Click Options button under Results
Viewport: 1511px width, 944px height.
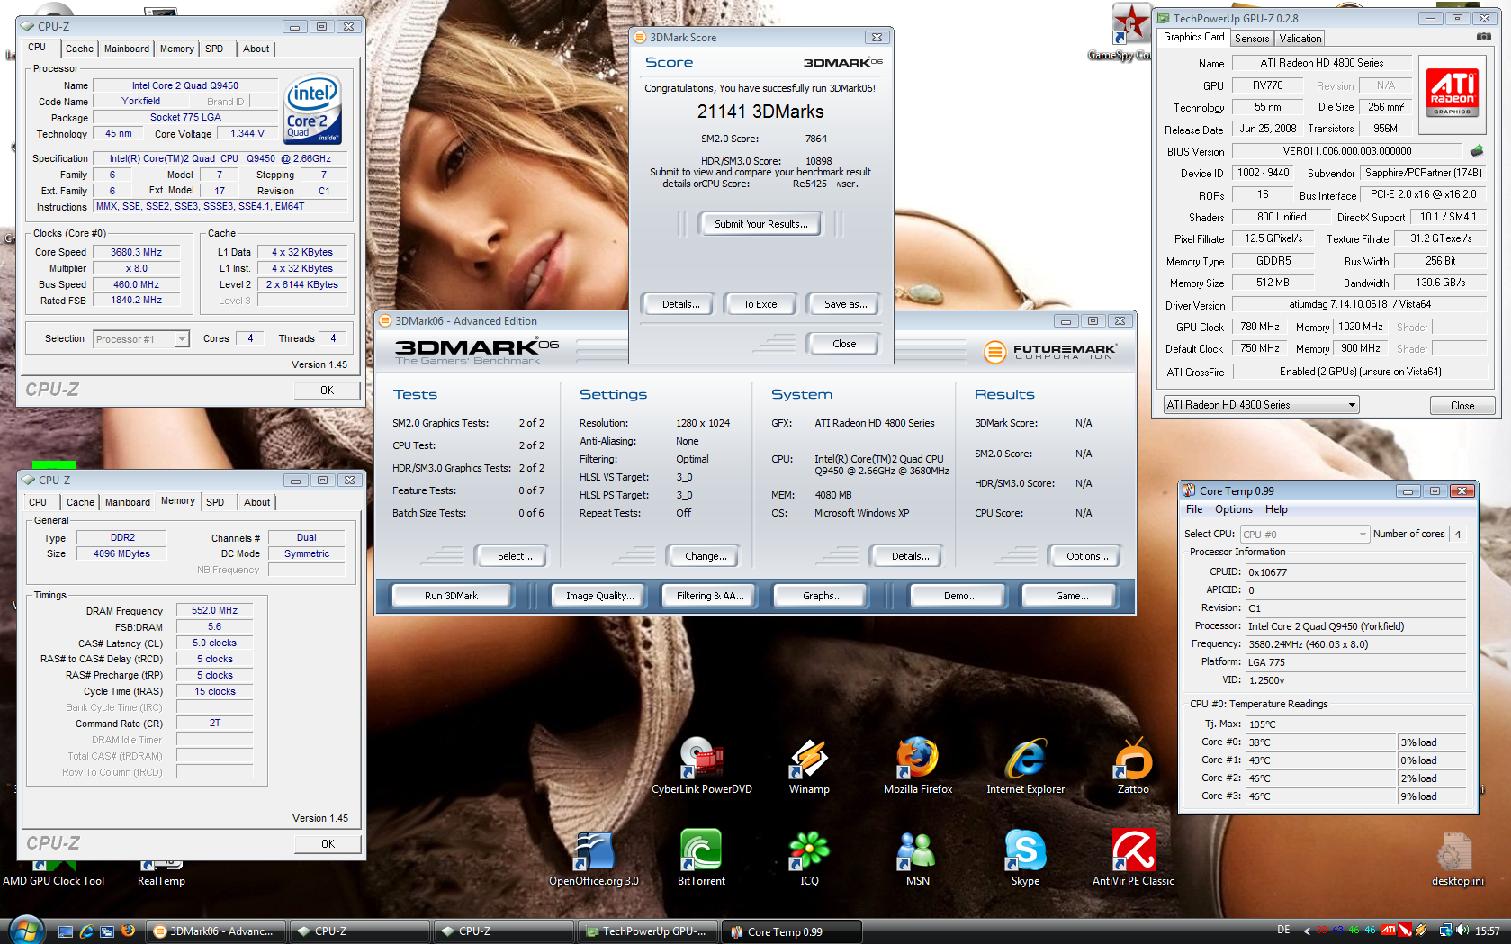(1084, 556)
